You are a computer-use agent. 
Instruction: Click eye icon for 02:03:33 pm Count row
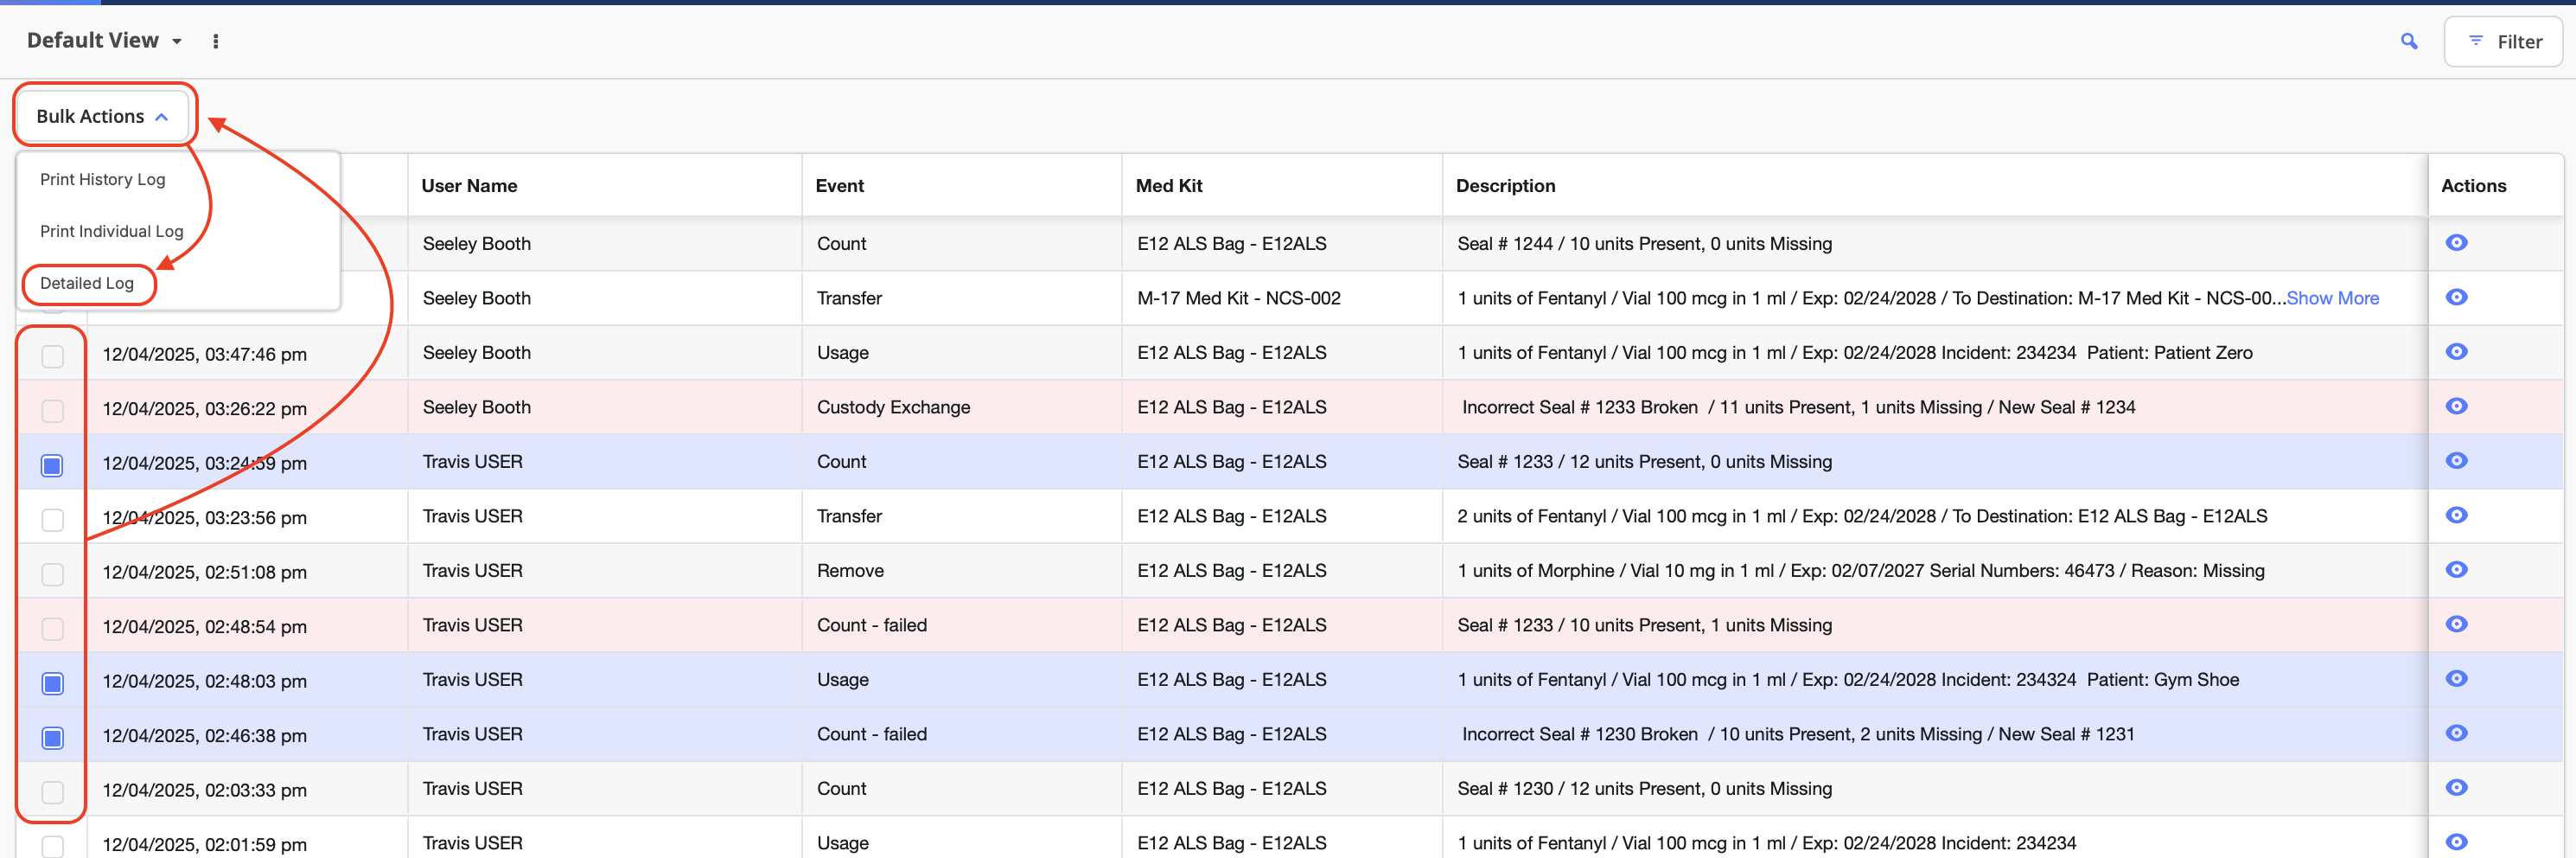coord(2456,788)
